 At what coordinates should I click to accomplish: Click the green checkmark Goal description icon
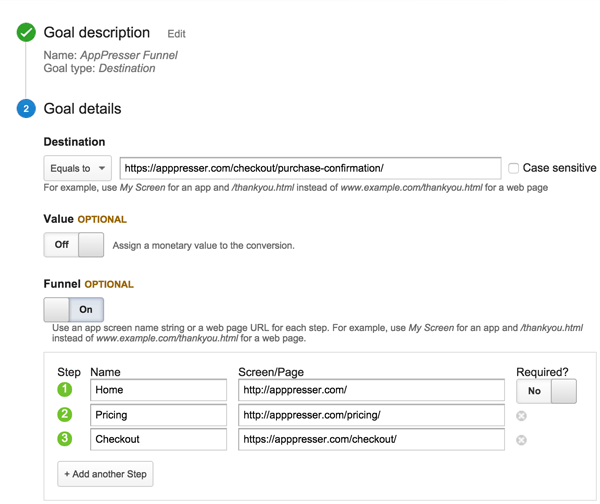point(26,32)
